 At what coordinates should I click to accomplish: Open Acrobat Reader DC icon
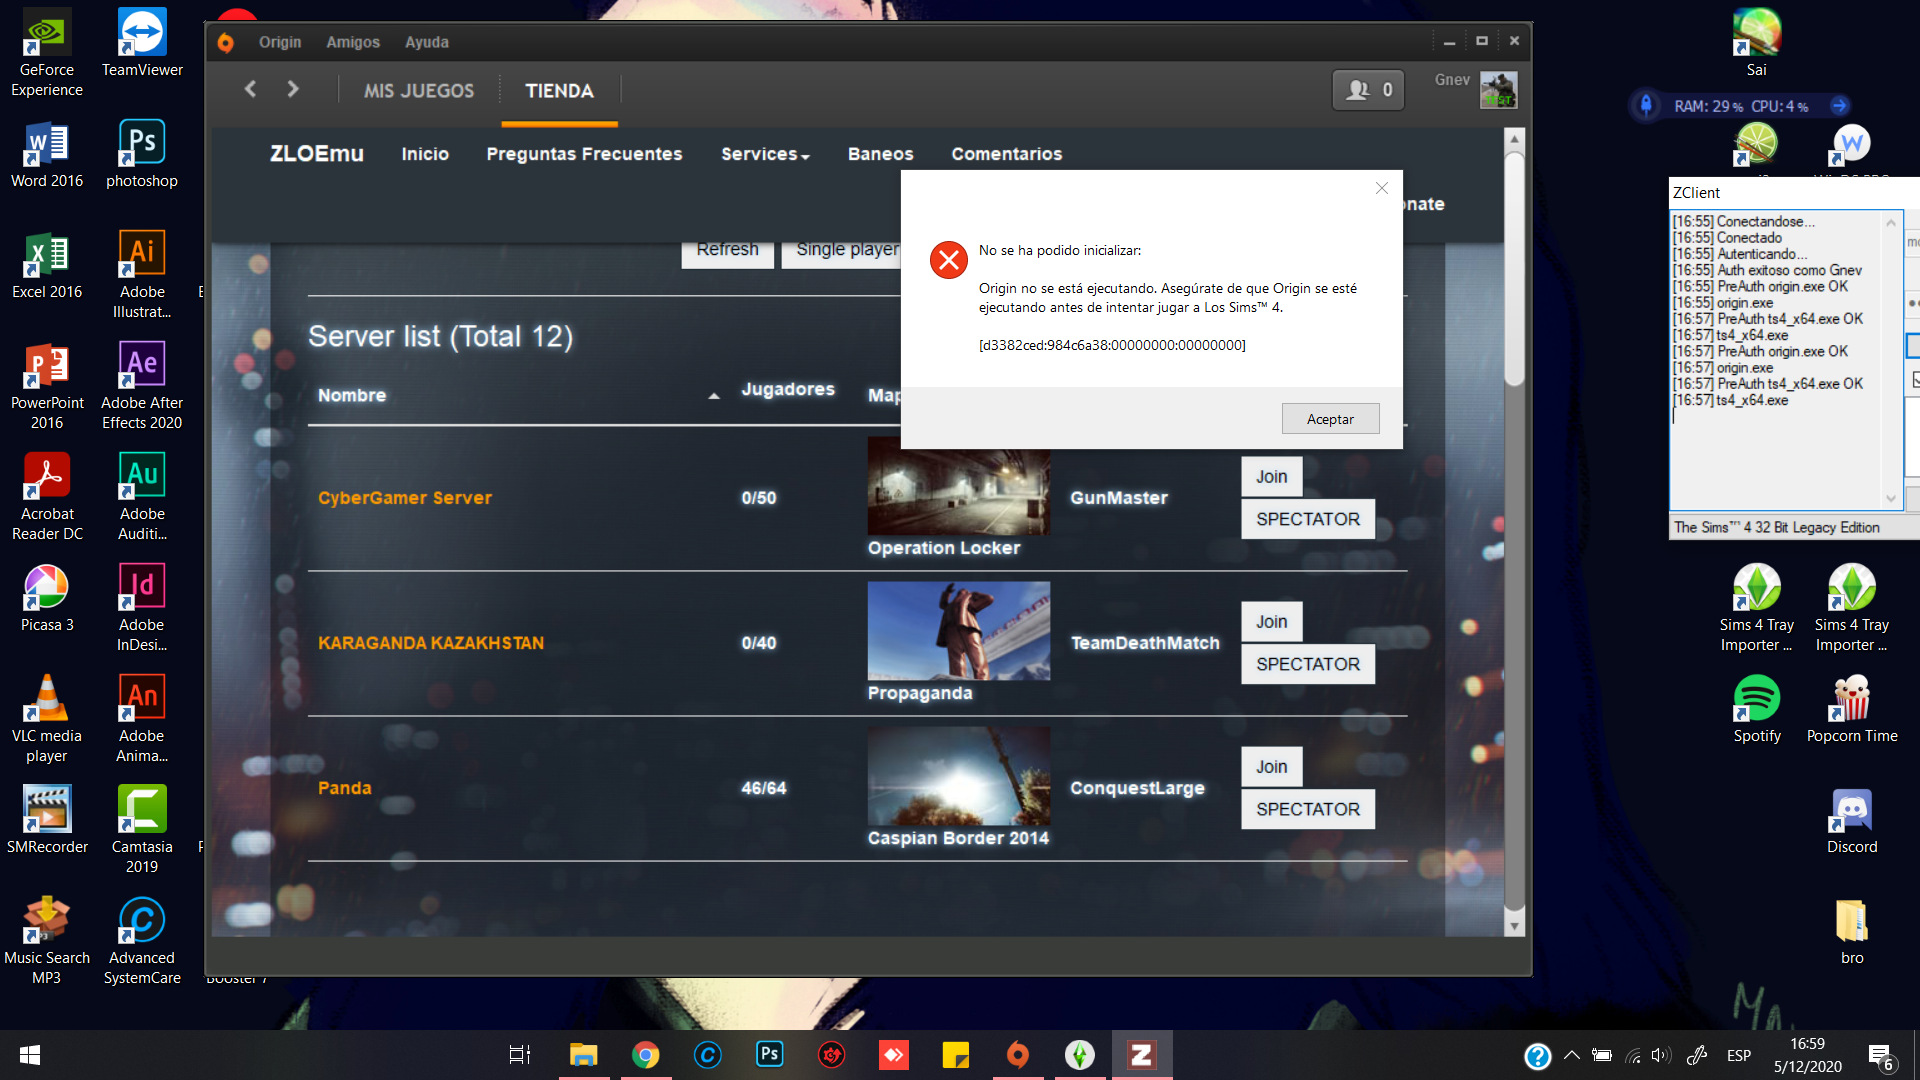click(47, 497)
